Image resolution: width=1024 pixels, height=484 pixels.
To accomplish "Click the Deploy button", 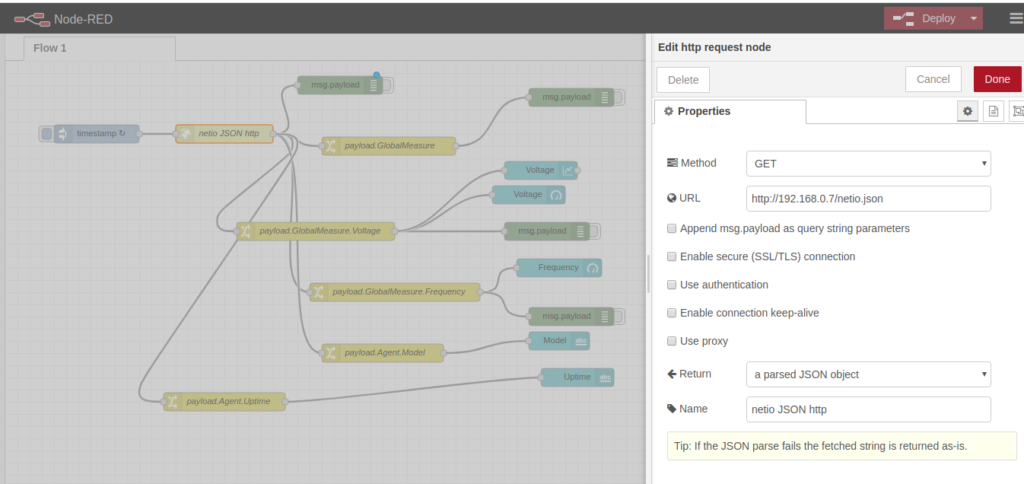I will [x=925, y=18].
